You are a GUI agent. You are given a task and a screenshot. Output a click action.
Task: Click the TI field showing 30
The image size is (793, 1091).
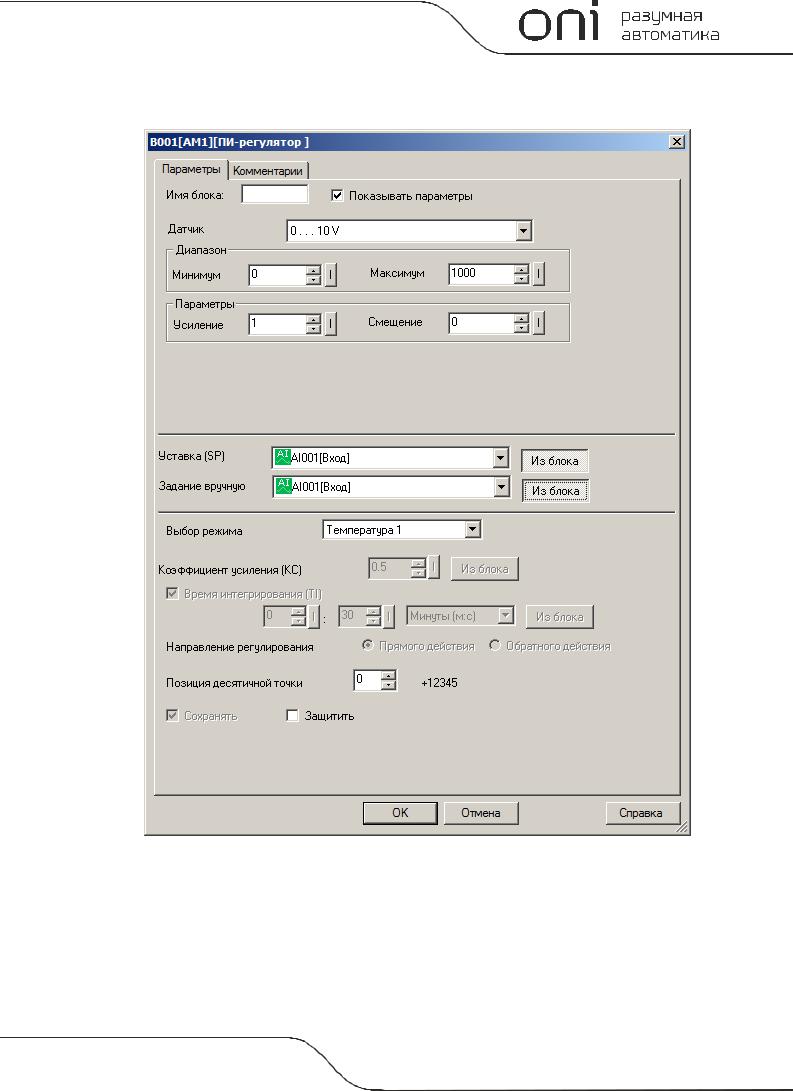tap(352, 616)
